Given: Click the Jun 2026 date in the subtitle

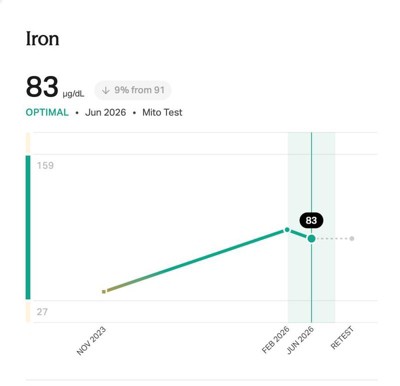Looking at the screenshot, I should [x=105, y=112].
